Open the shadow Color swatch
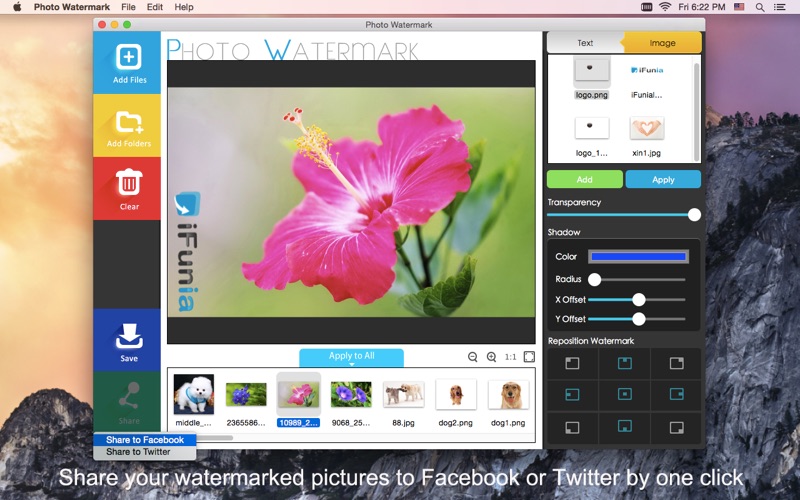This screenshot has height=500, width=800. [638, 257]
